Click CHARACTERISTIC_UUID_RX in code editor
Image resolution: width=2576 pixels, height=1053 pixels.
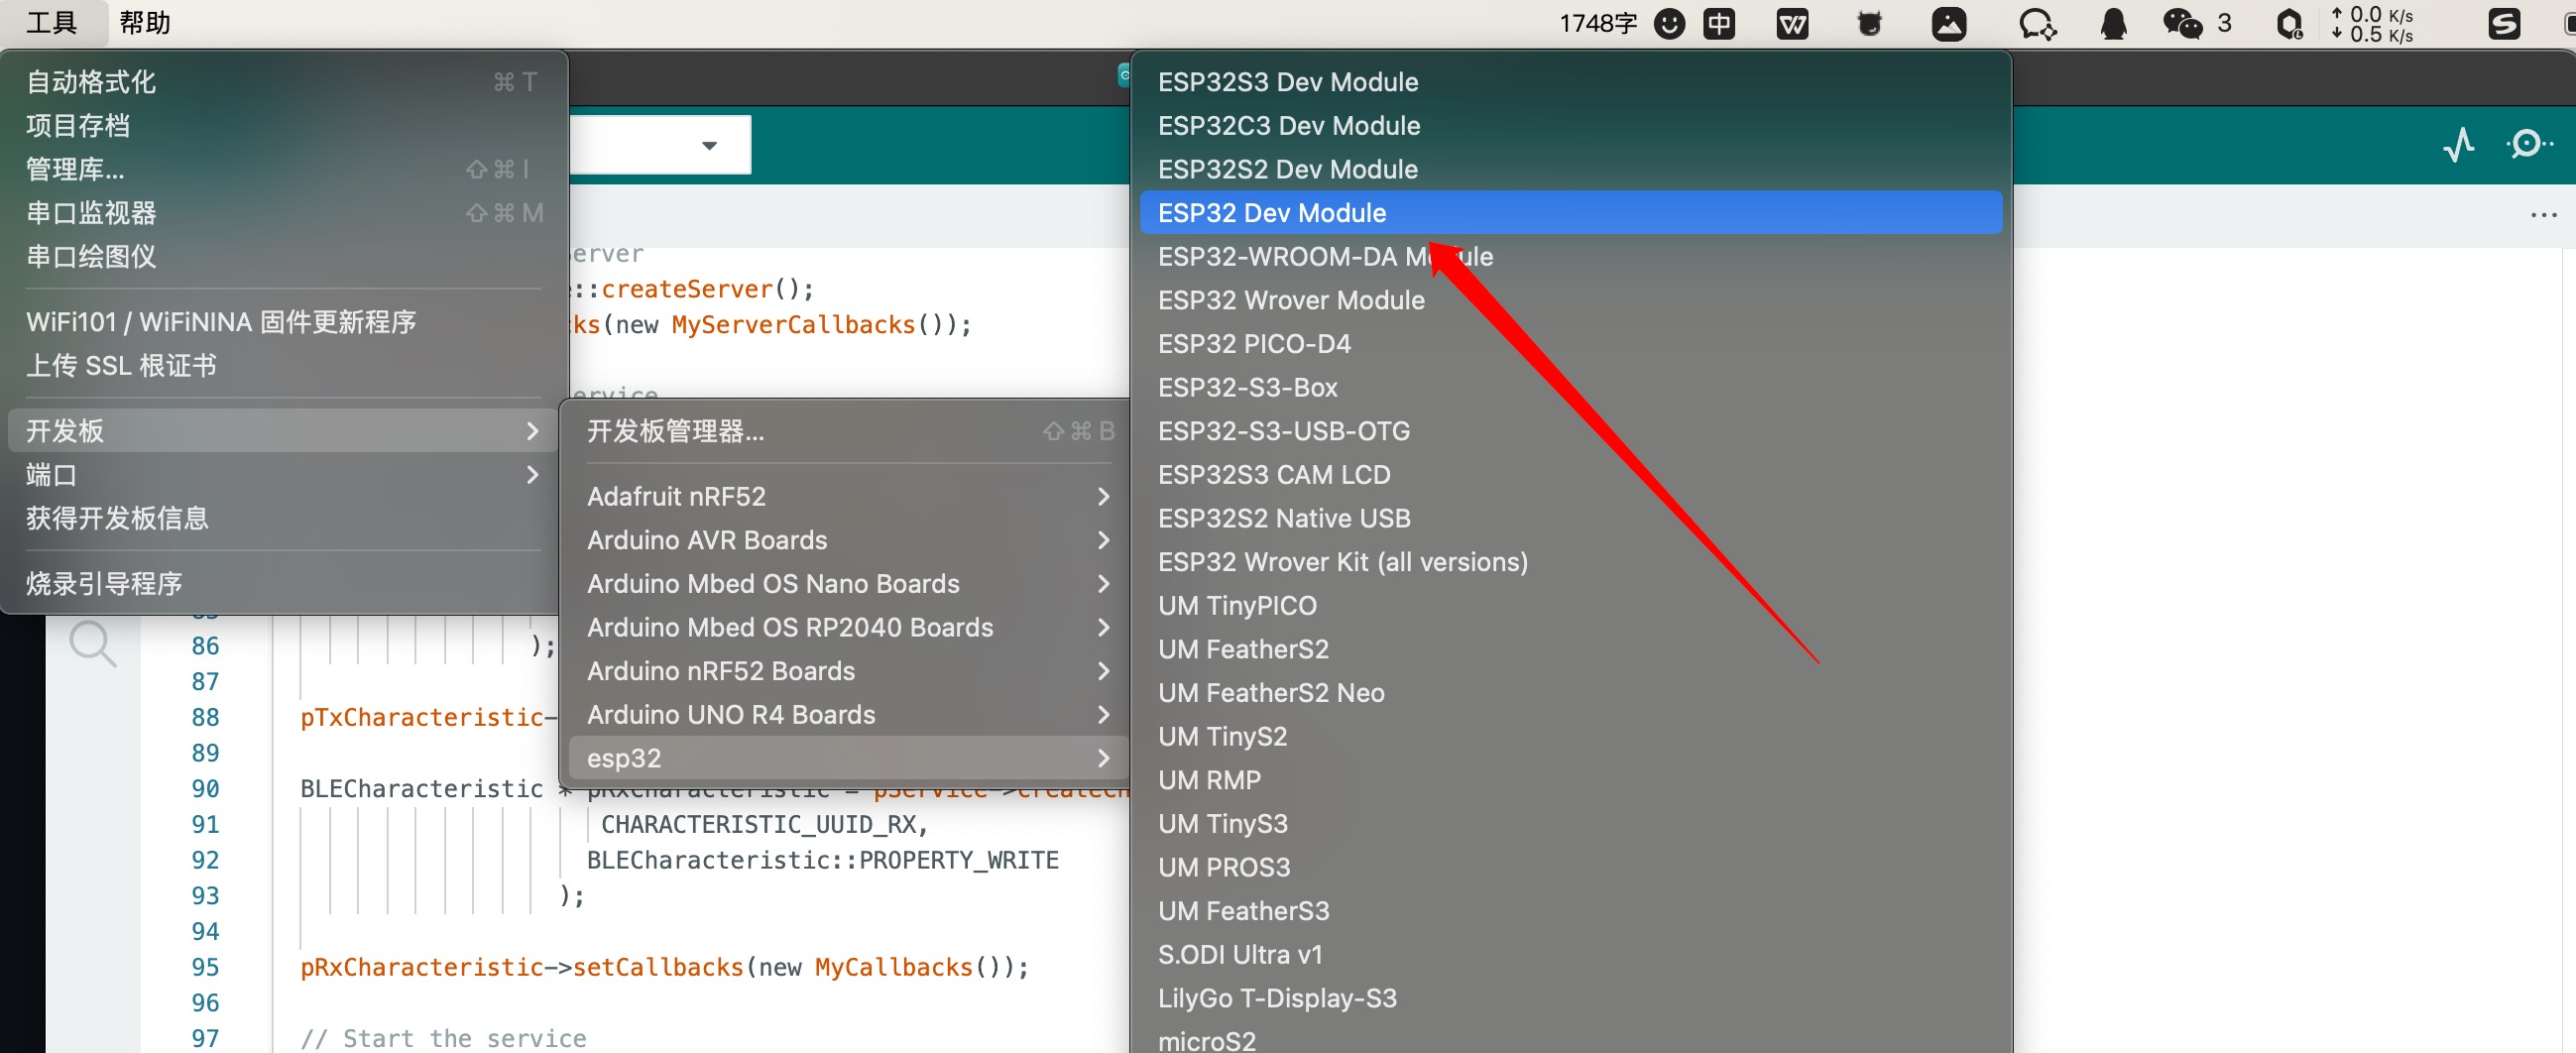758,824
